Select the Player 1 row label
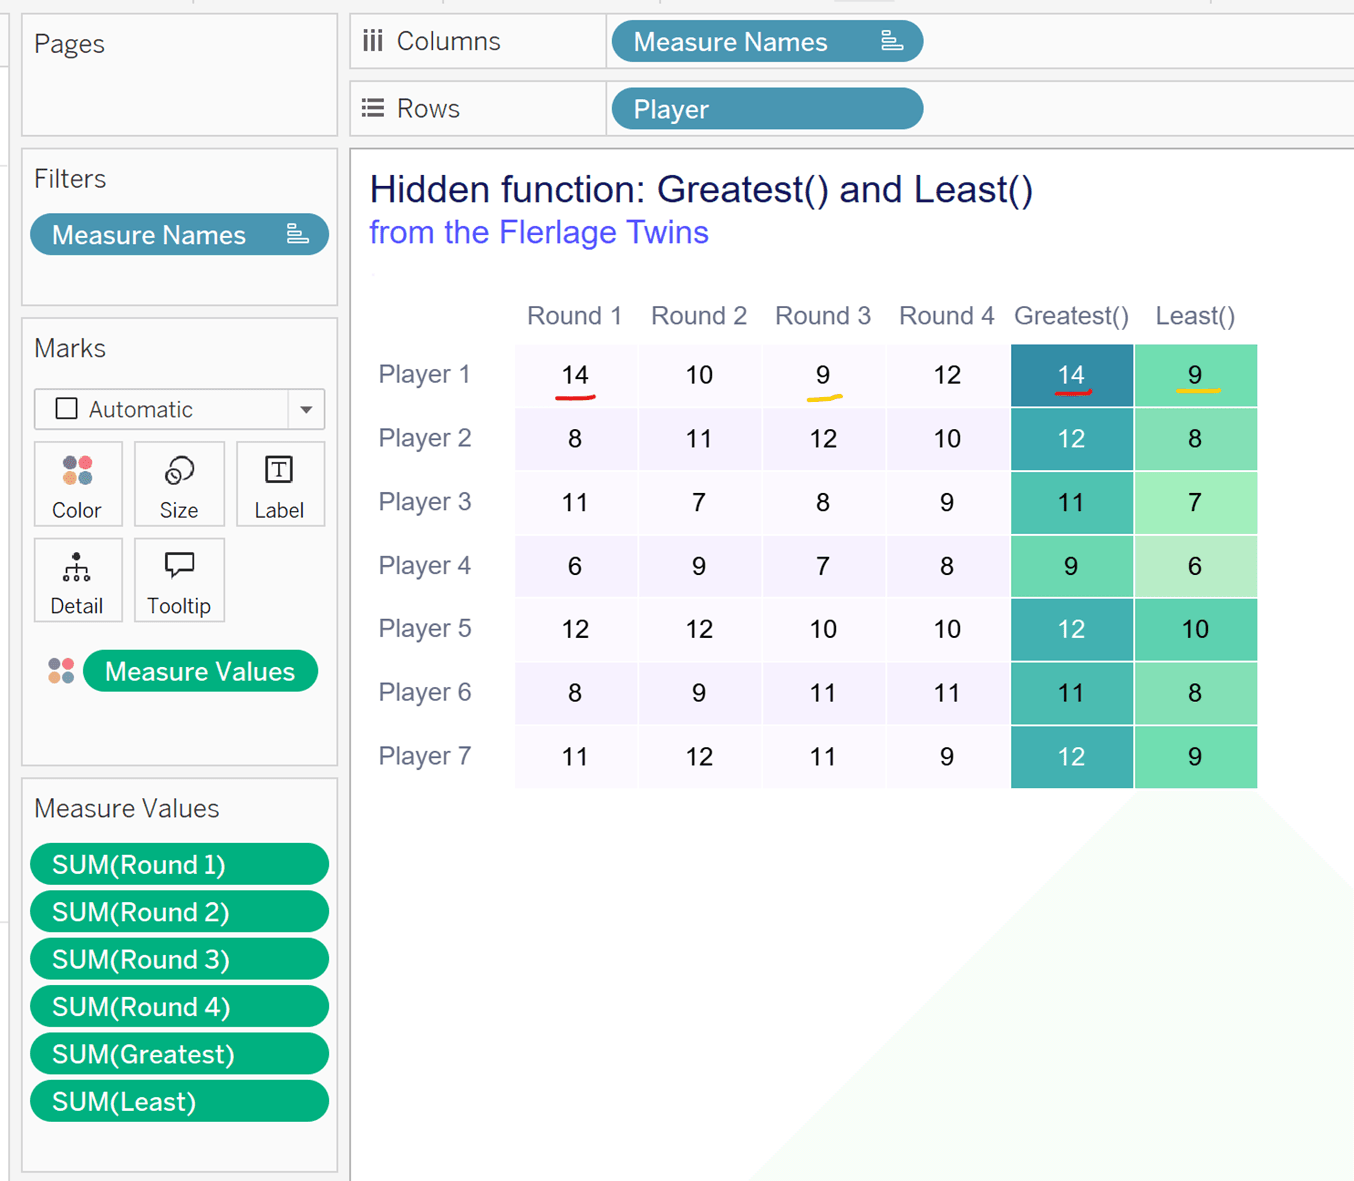This screenshot has height=1181, width=1354. click(x=424, y=374)
